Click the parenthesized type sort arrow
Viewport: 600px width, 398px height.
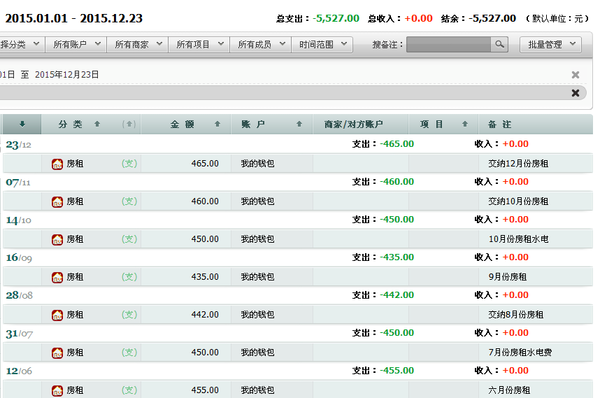(129, 124)
